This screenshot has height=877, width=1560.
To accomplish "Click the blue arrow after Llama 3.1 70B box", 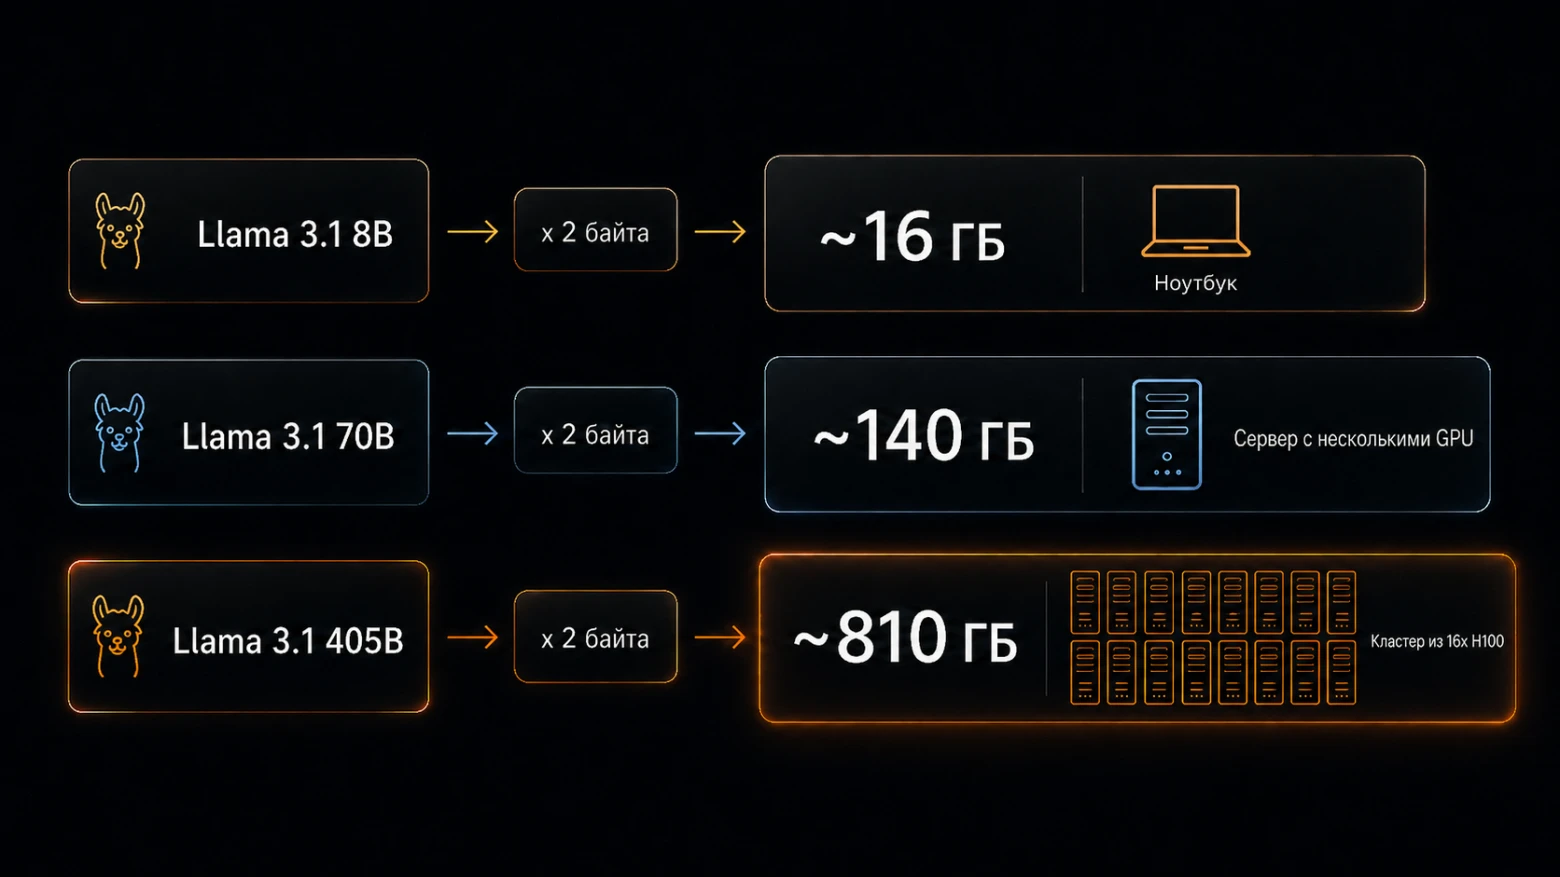I will [x=472, y=434].
